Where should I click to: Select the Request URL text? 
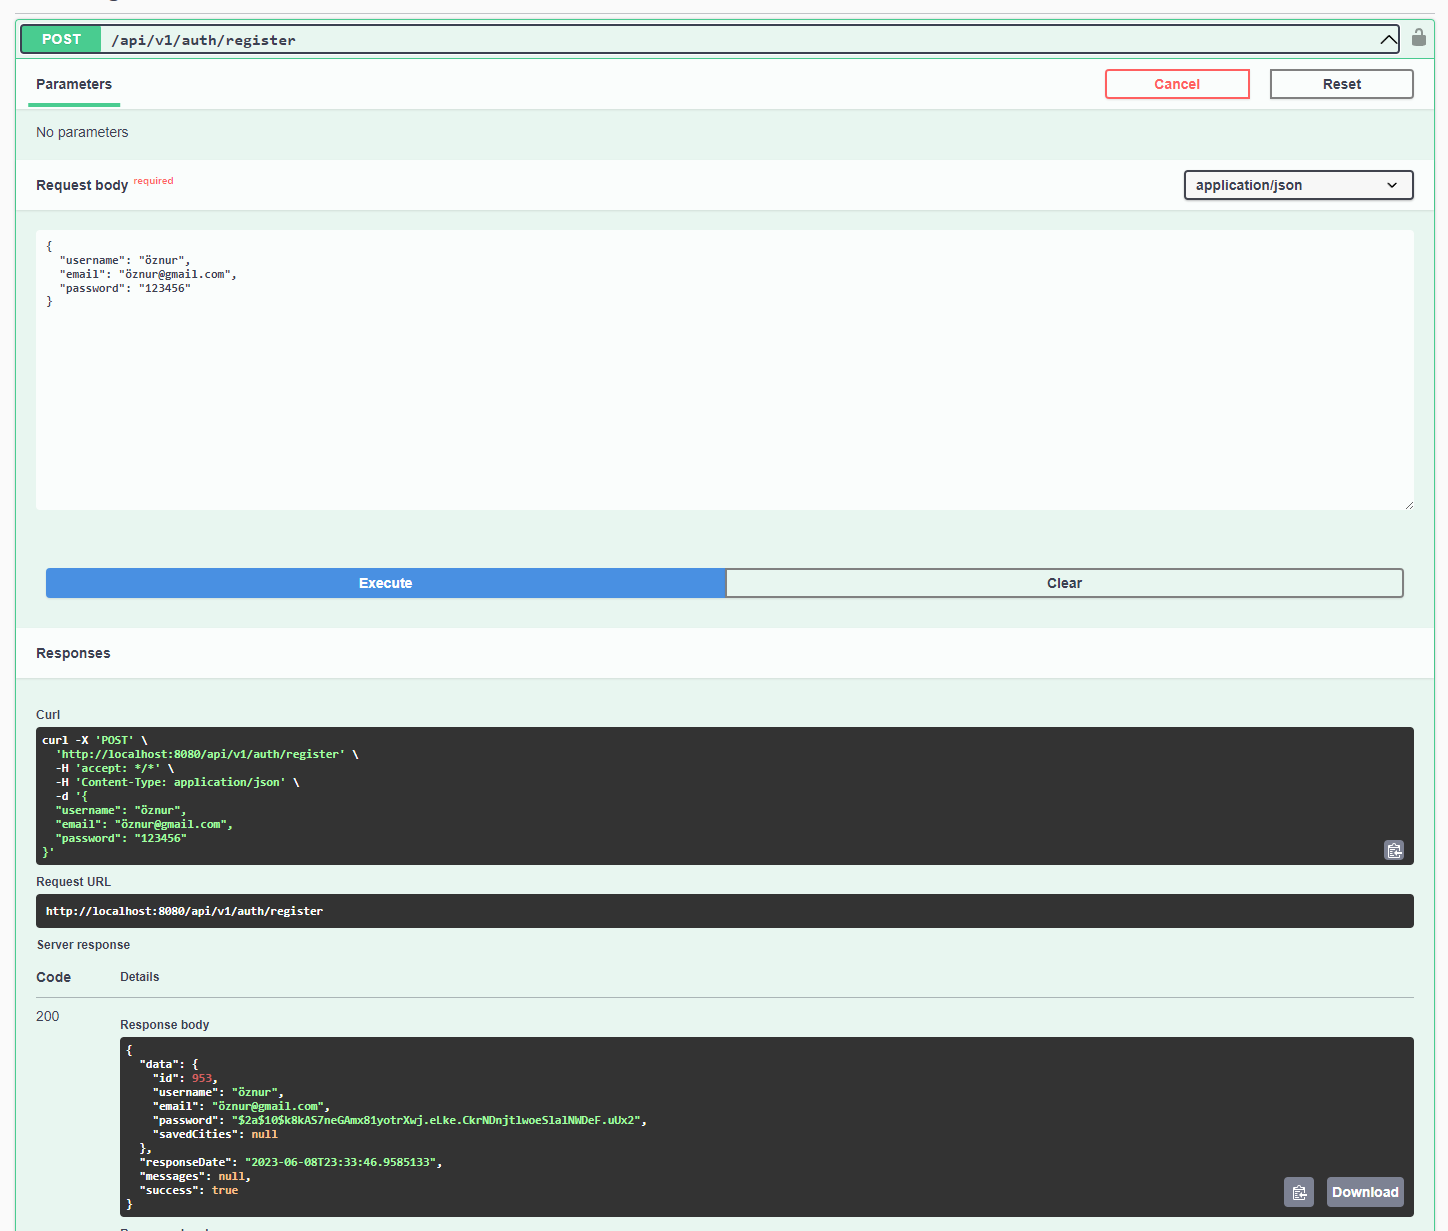(x=184, y=911)
